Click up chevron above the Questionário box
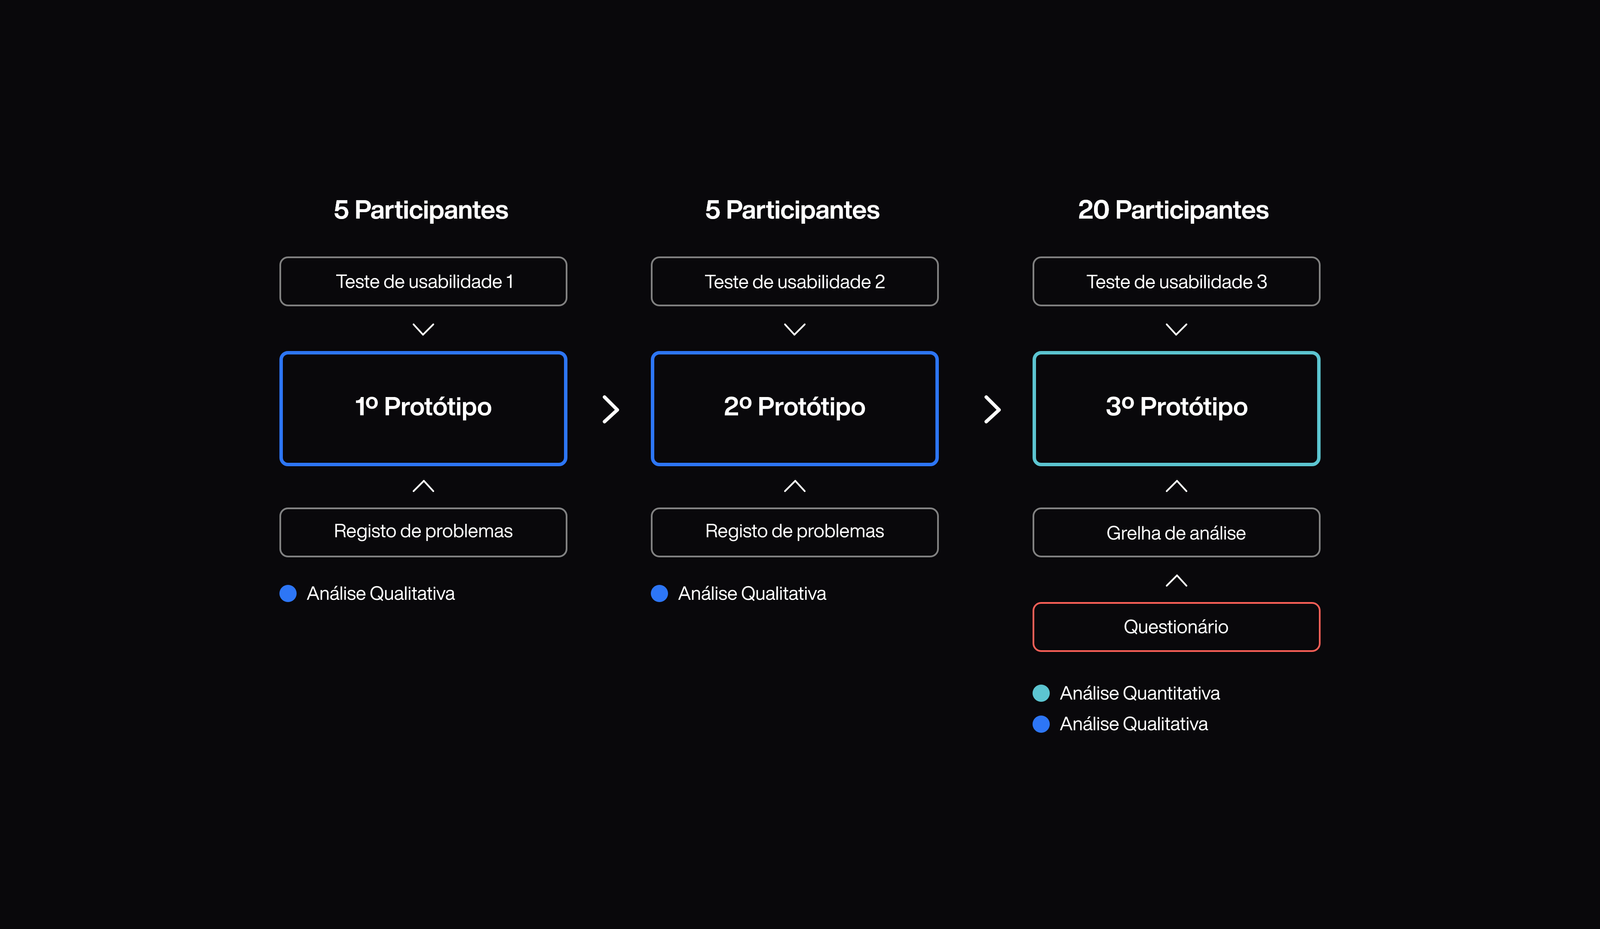 point(1176,580)
